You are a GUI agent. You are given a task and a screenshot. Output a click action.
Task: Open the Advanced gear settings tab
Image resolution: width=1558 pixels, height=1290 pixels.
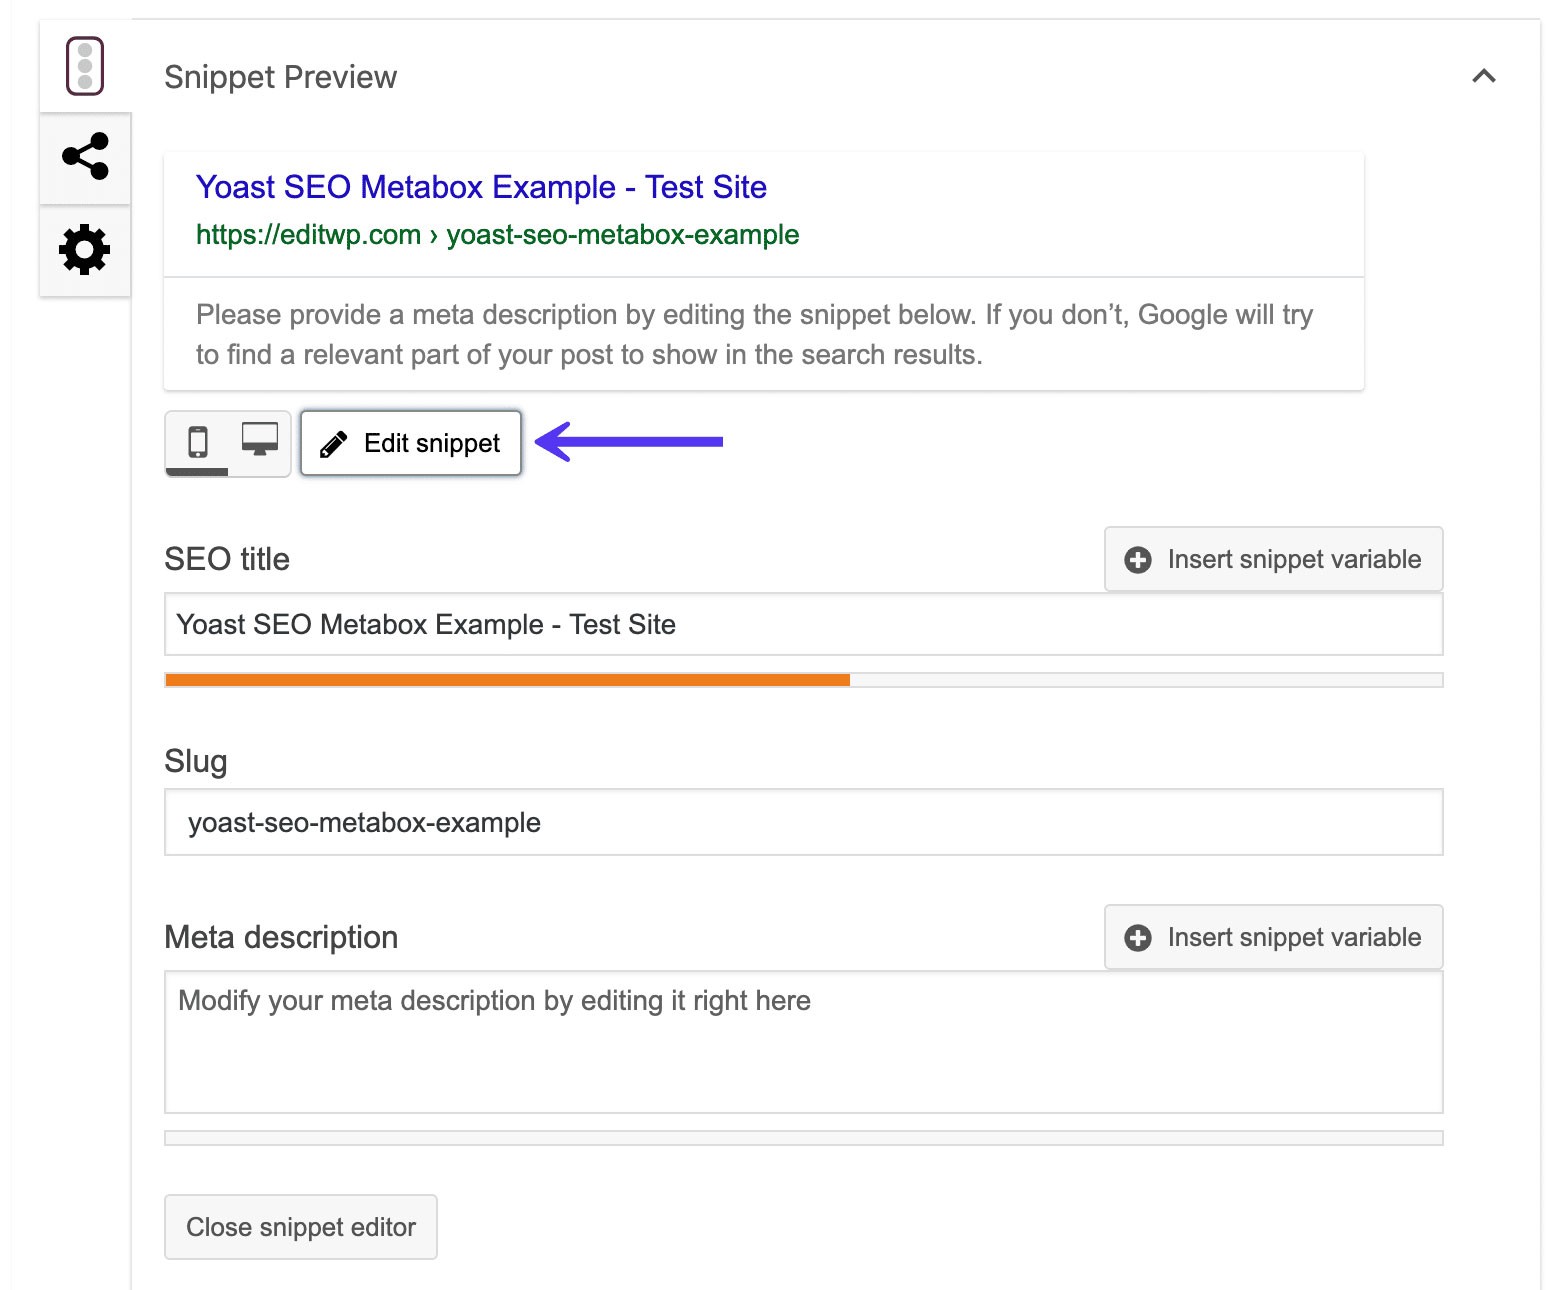pos(85,249)
